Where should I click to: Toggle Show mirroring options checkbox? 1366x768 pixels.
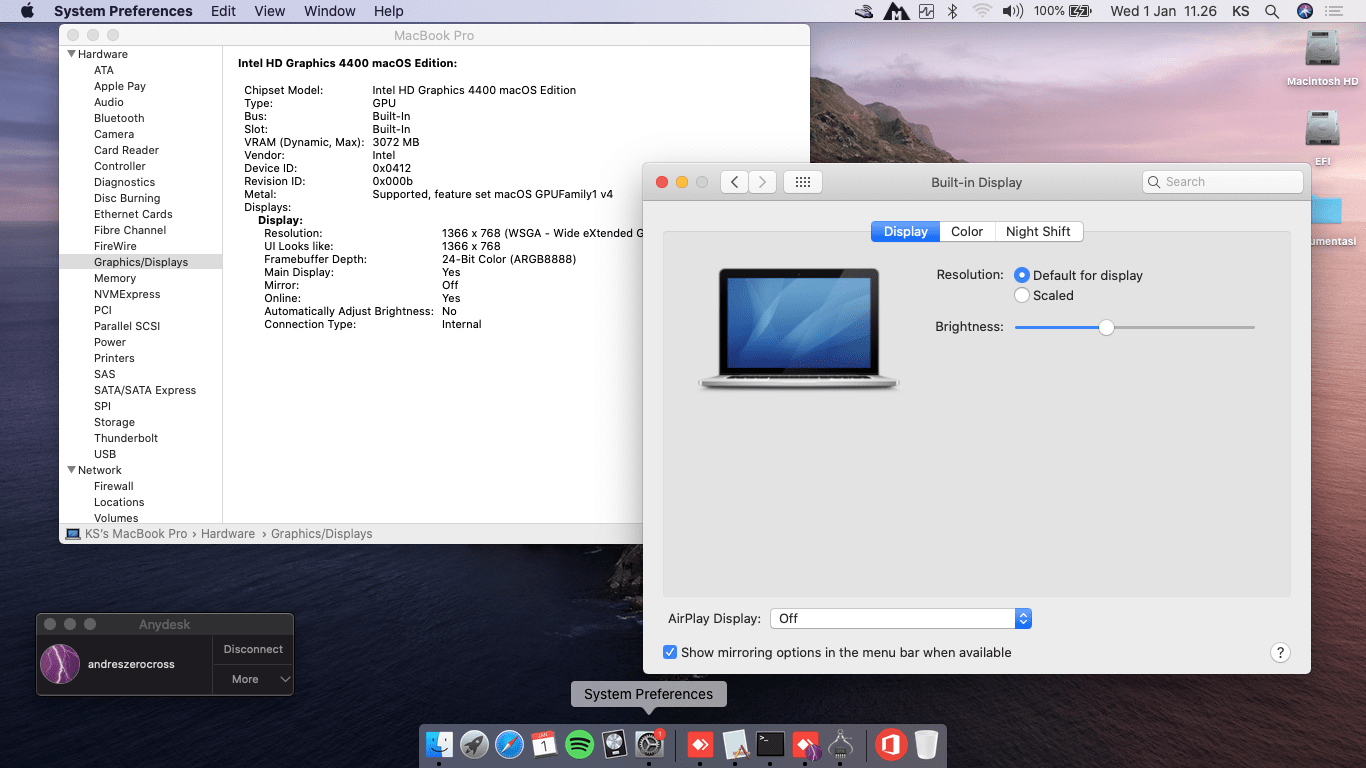(x=670, y=652)
